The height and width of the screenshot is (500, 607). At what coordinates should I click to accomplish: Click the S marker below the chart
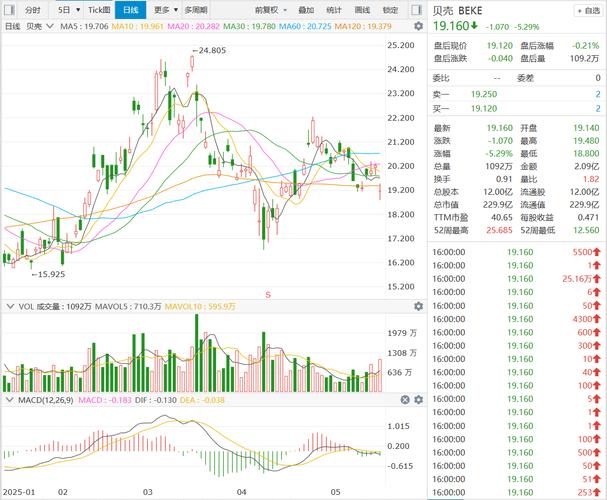[x=268, y=293]
